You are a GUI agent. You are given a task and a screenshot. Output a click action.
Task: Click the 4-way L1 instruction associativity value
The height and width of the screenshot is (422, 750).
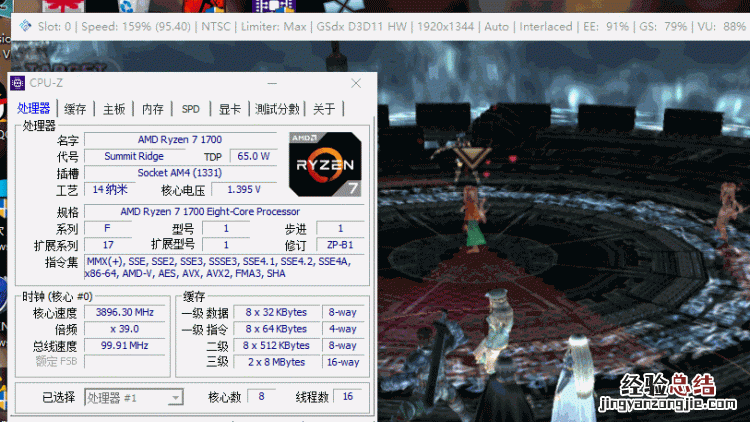point(343,329)
